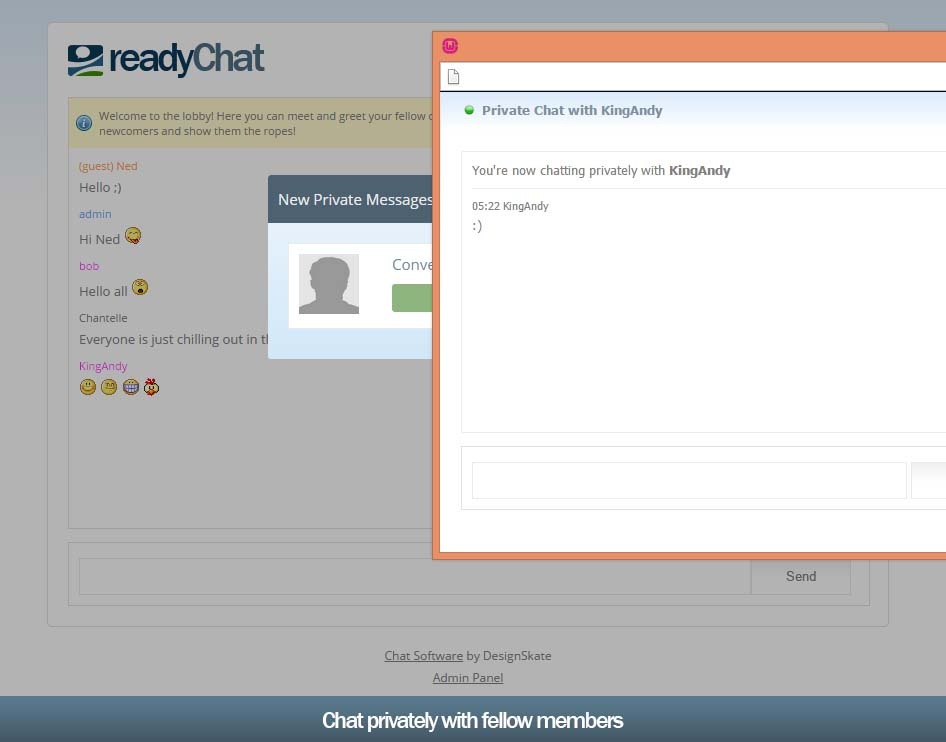Open the Admin Panel link
This screenshot has height=742, width=946.
[468, 677]
